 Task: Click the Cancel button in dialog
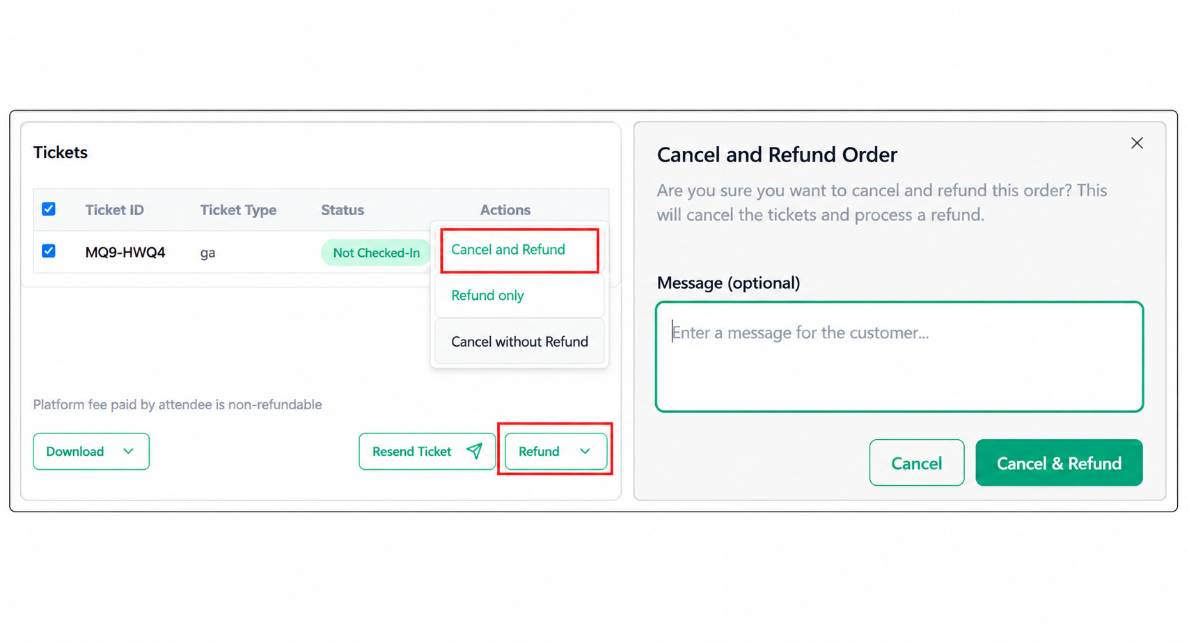916,463
